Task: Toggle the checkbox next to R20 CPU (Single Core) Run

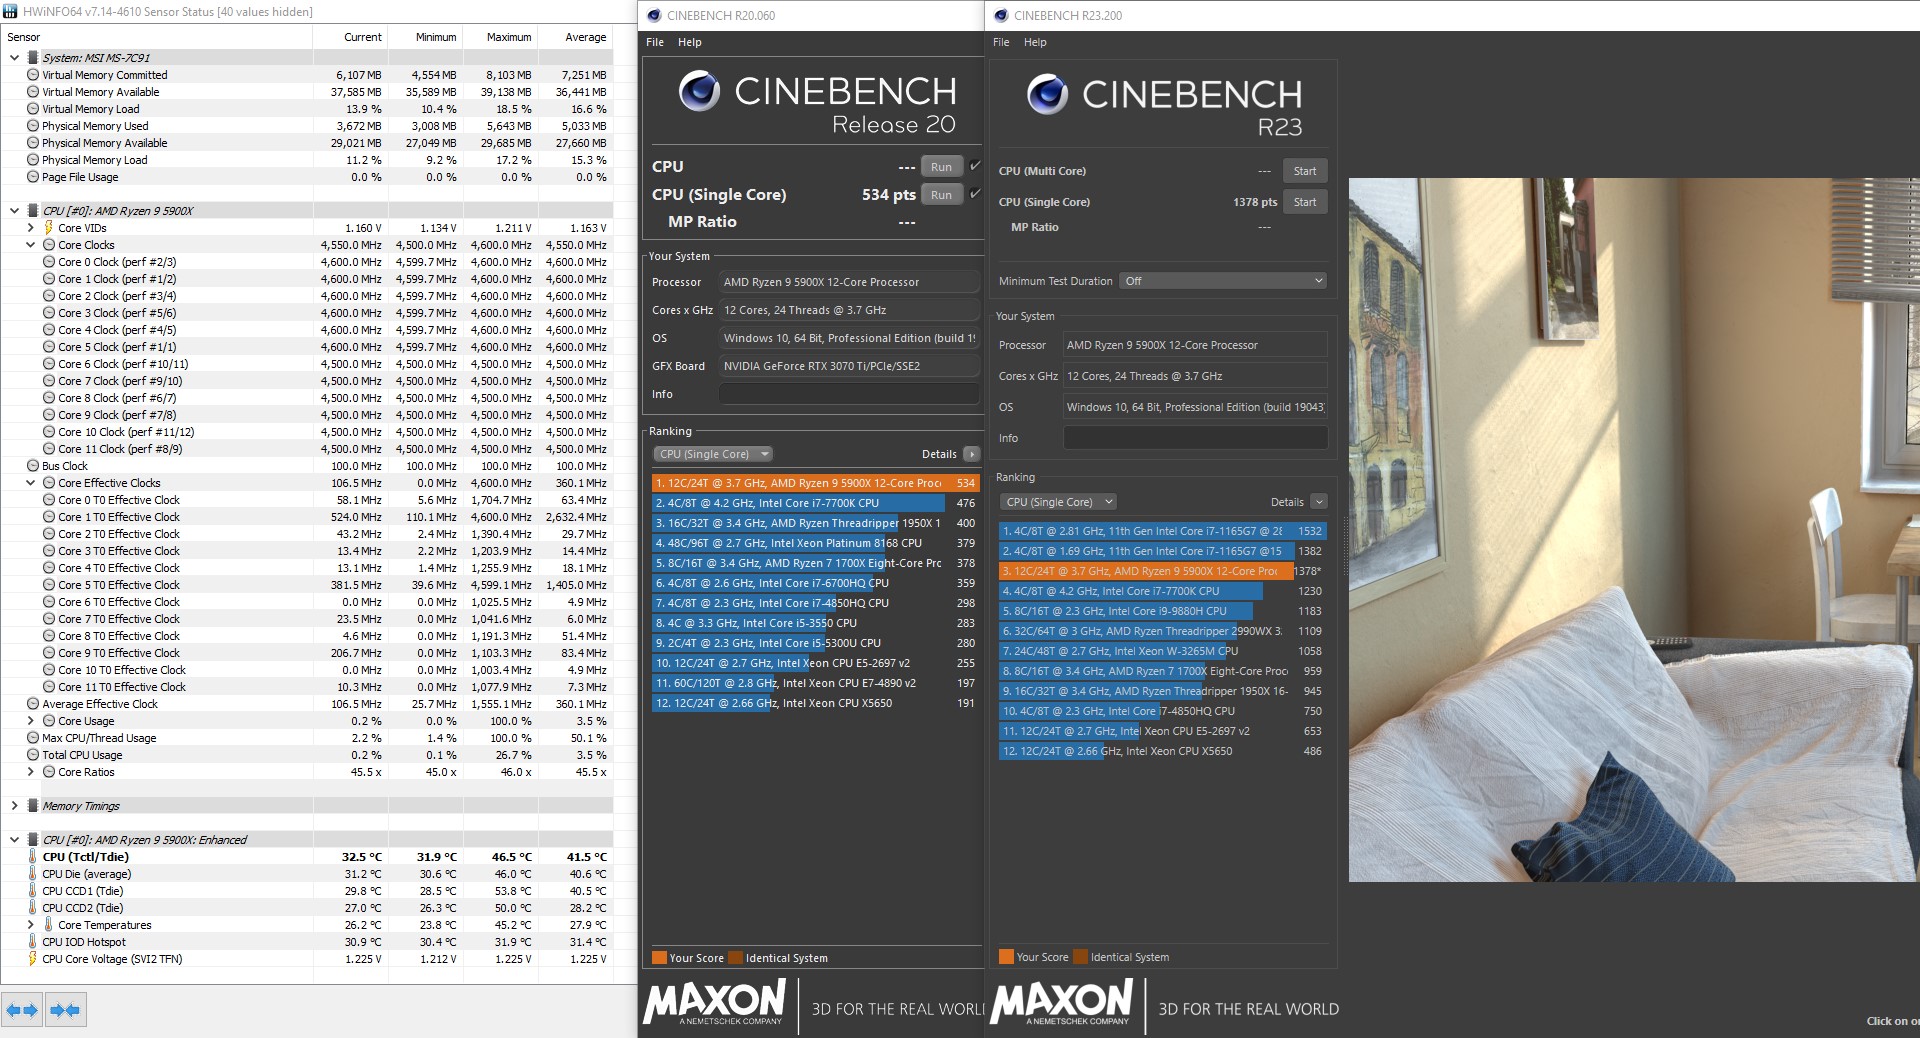Action: [975, 194]
